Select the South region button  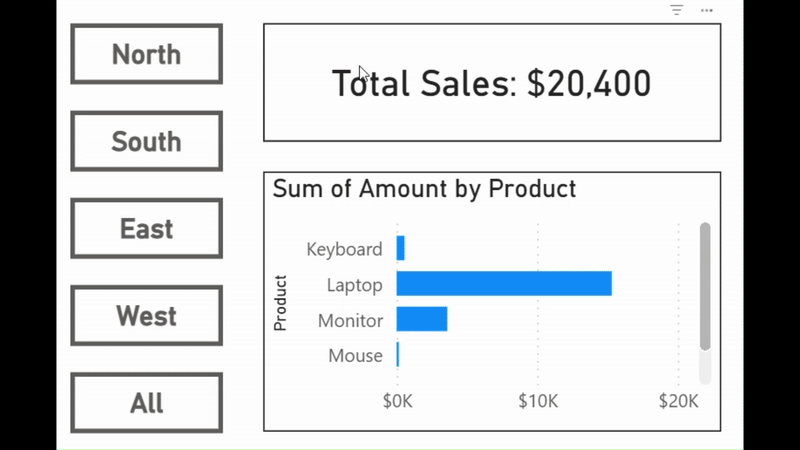pyautogui.click(x=146, y=141)
